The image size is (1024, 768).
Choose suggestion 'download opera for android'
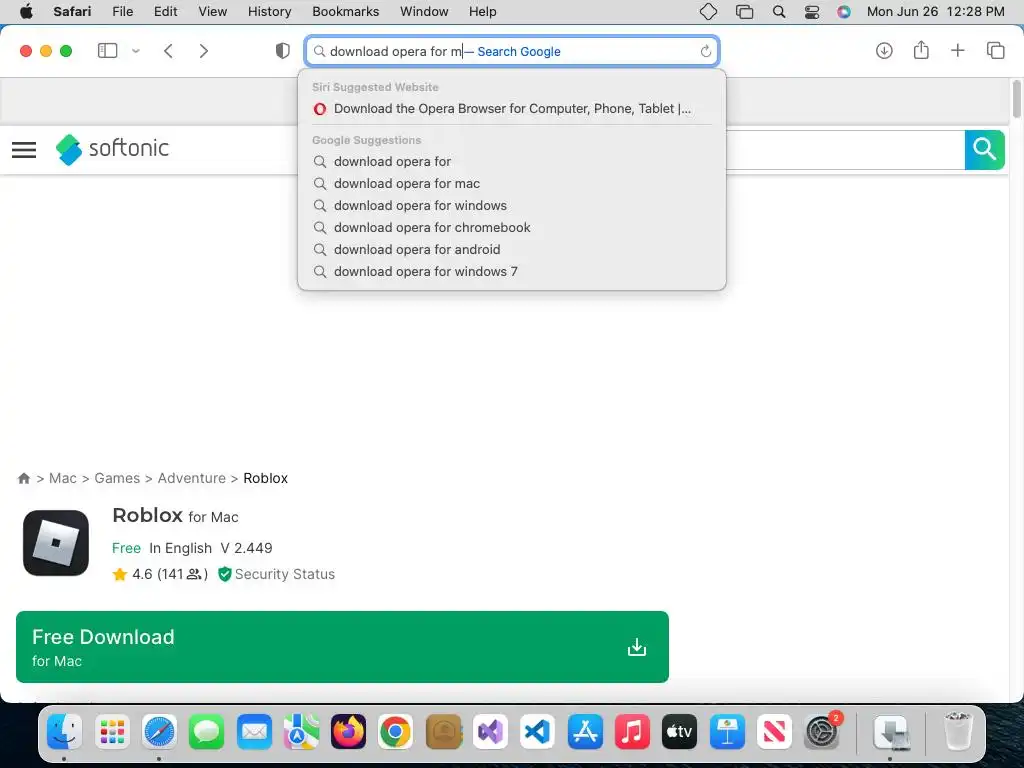coord(511,249)
